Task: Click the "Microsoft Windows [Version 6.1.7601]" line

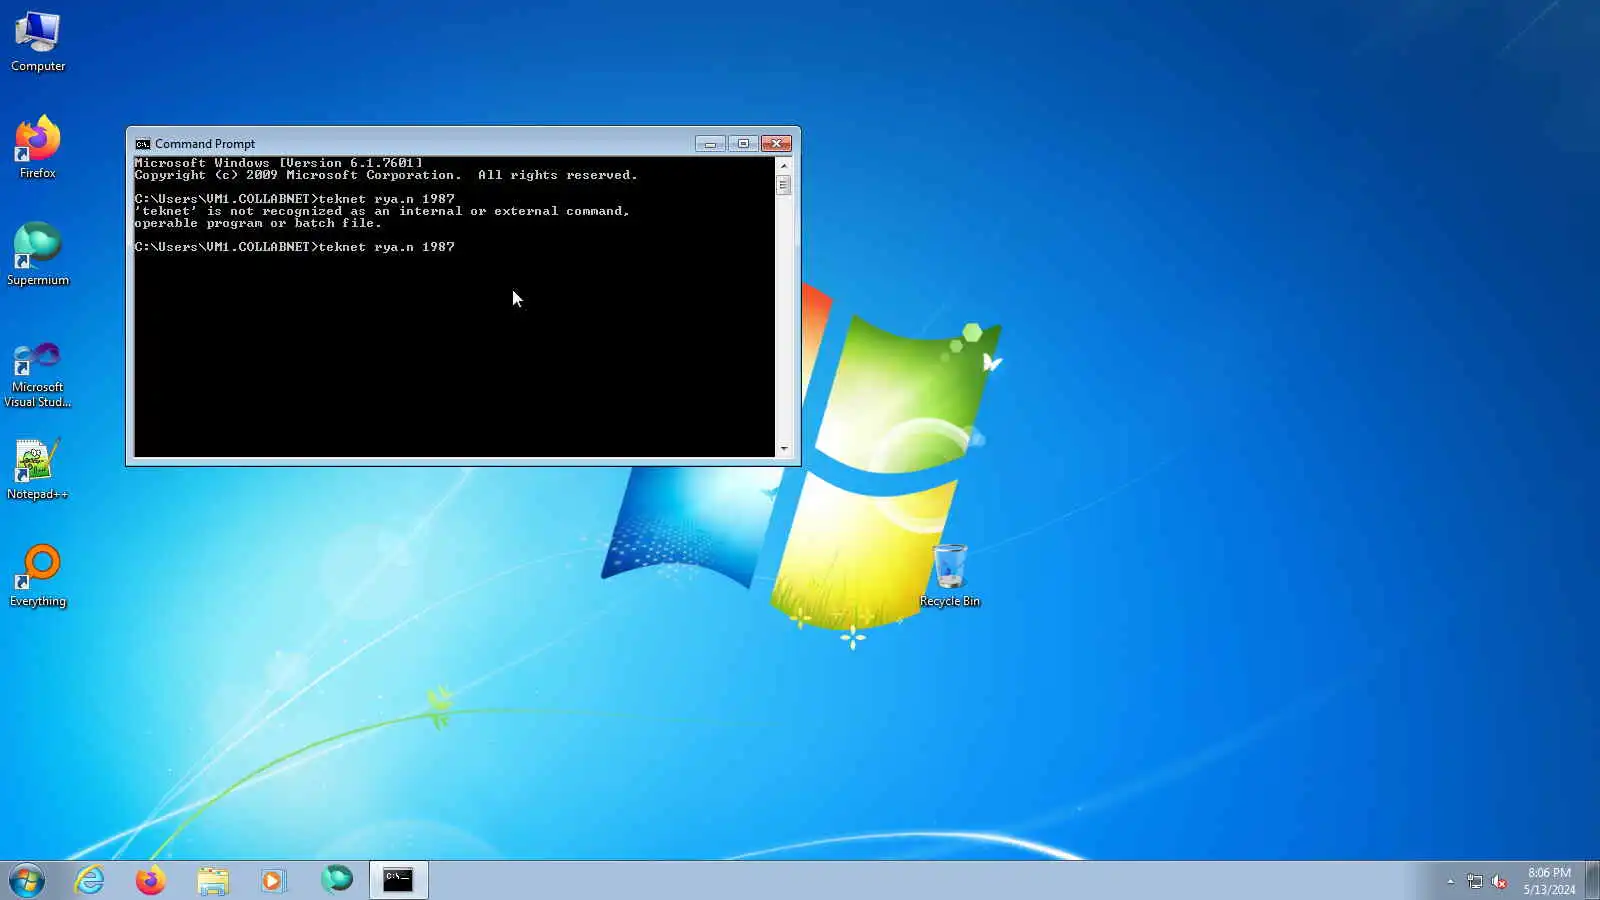Action: (x=279, y=163)
